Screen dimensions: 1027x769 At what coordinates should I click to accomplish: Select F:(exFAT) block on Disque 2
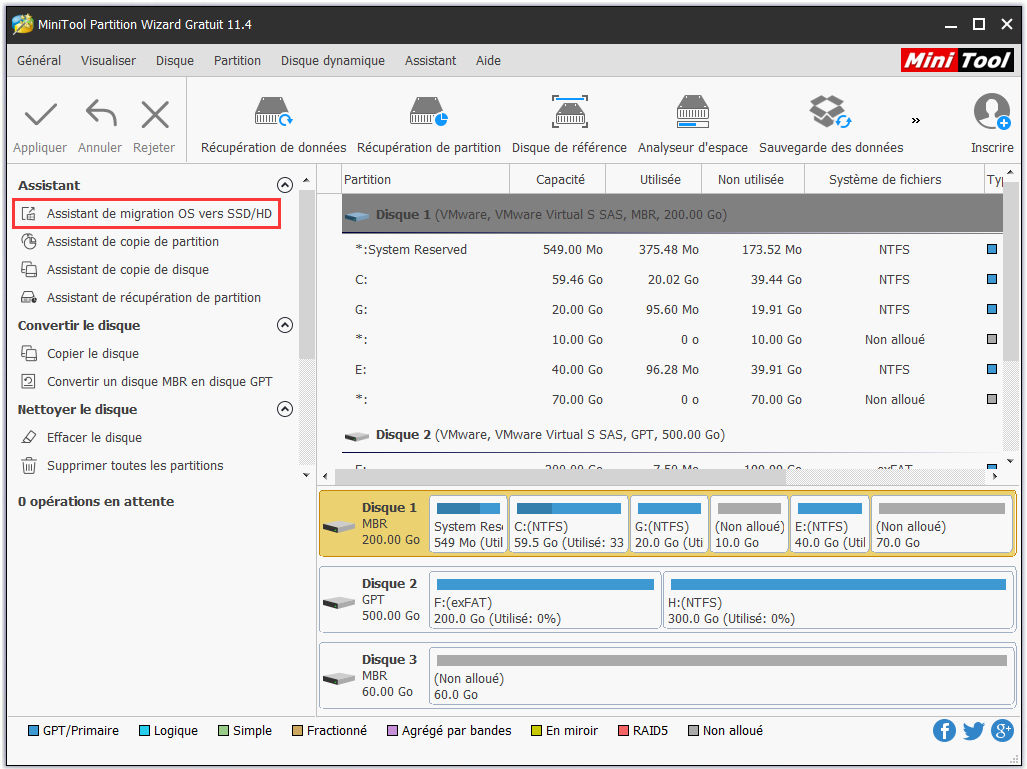(x=545, y=601)
